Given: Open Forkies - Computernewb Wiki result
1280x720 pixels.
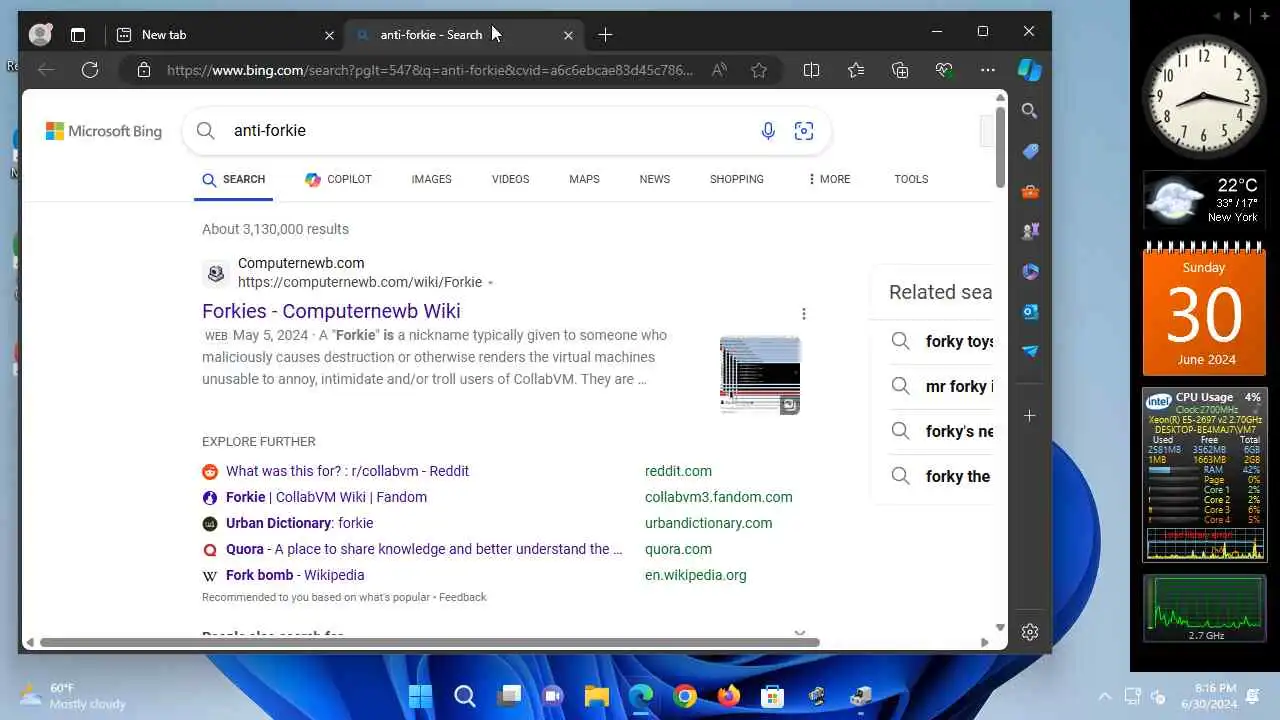Looking at the screenshot, I should 331,311.
